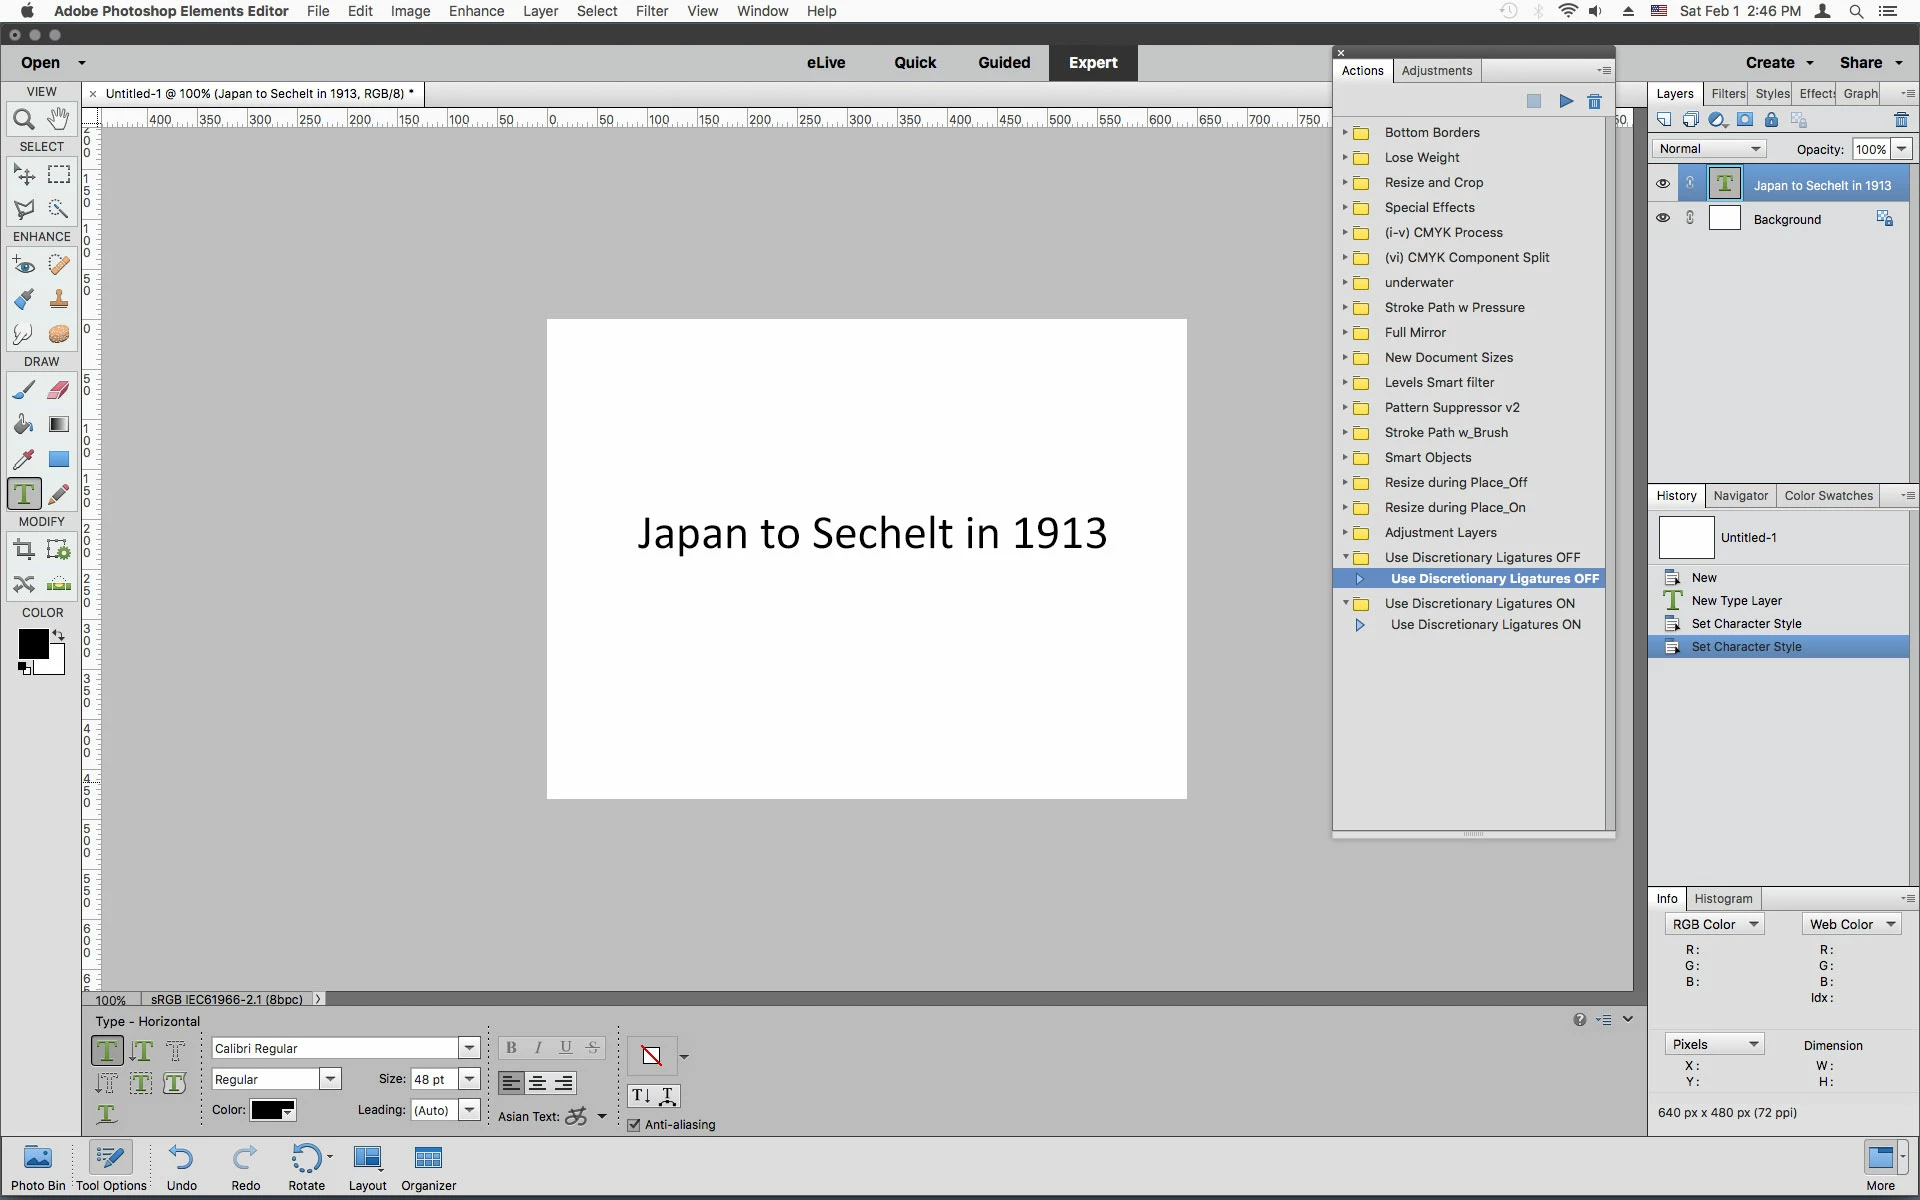Viewport: 1920px width, 1200px height.
Task: Select the Eraser tool
Action: pos(58,390)
